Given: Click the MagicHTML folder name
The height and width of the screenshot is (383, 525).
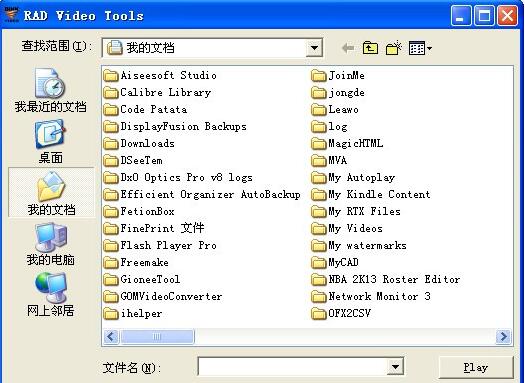Looking at the screenshot, I should click(x=356, y=144).
